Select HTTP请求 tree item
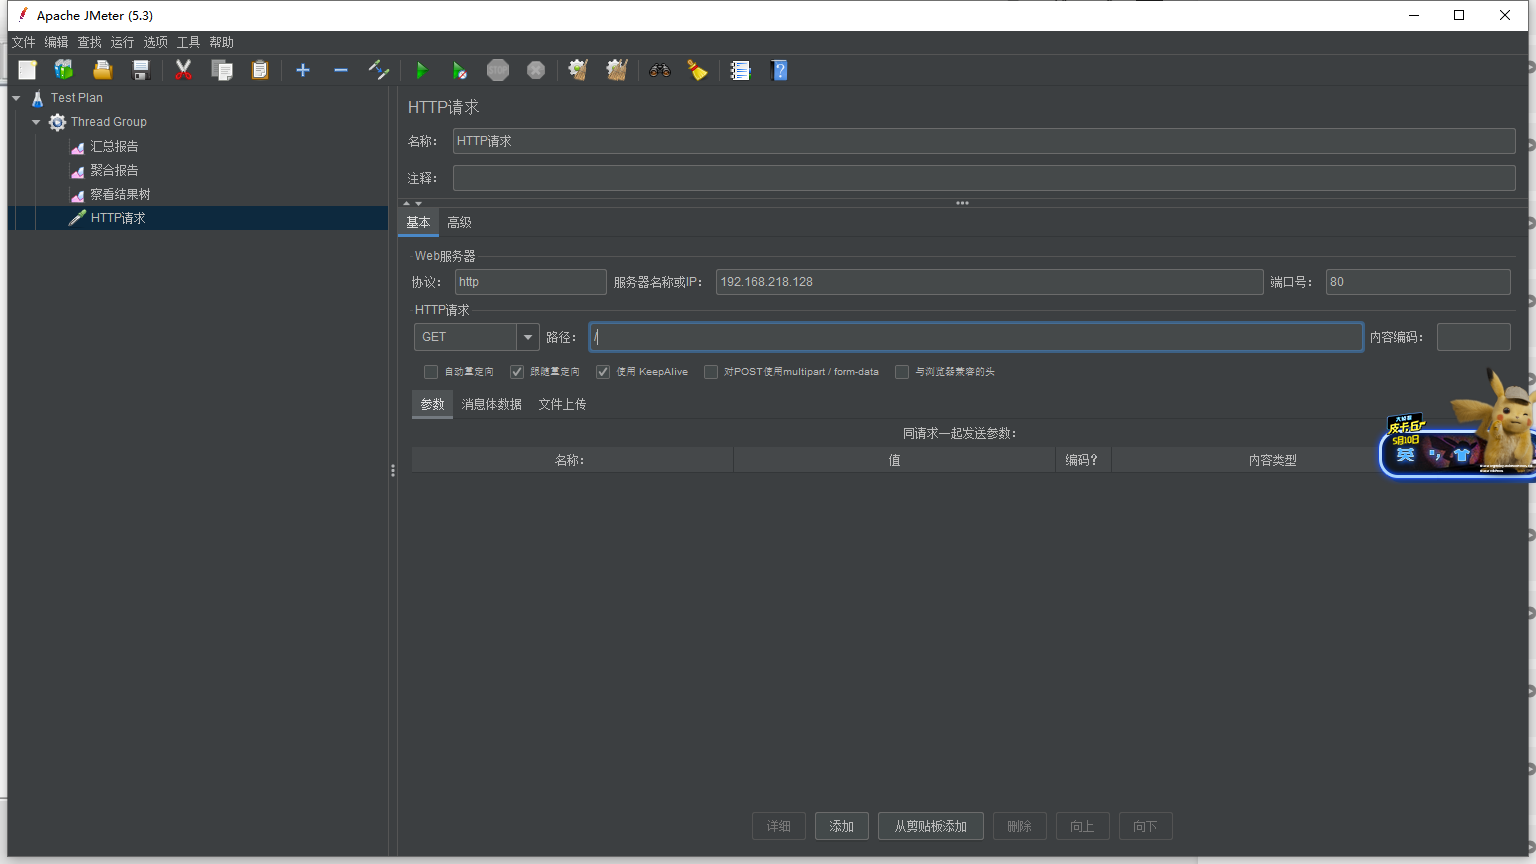The height and width of the screenshot is (864, 1536). [x=118, y=218]
